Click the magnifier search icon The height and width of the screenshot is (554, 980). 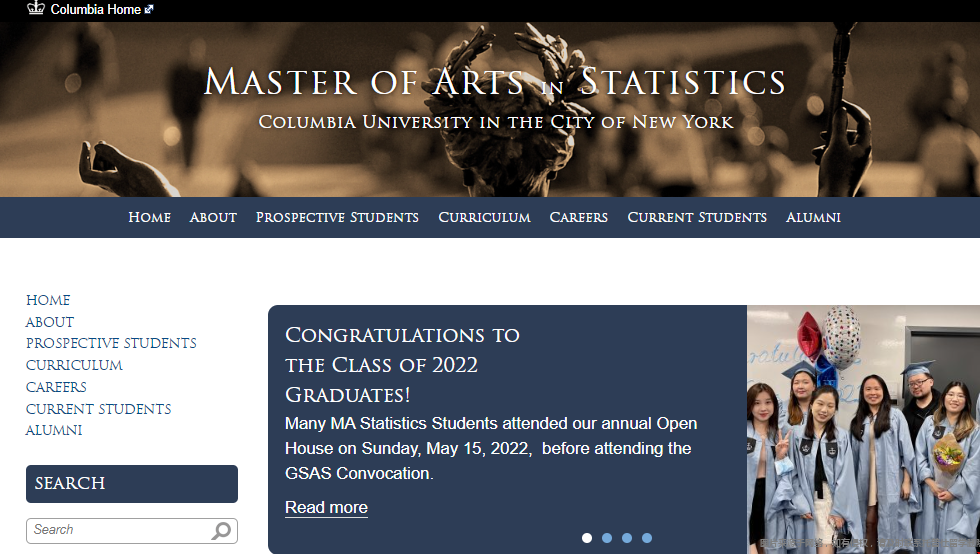point(221,531)
